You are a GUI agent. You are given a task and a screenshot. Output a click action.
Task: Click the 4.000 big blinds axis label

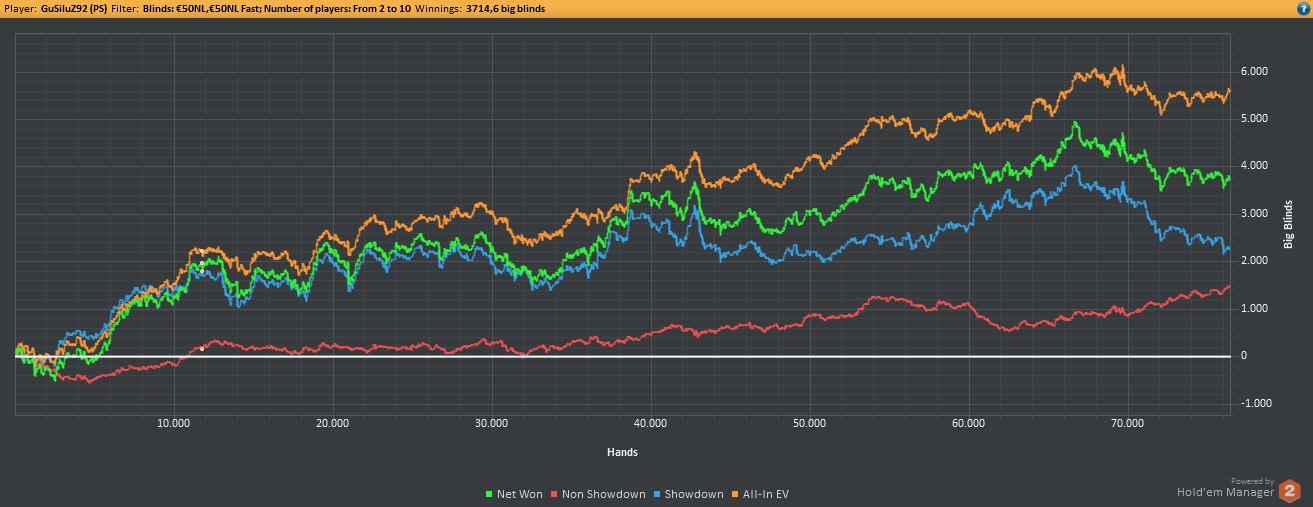pyautogui.click(x=1254, y=166)
